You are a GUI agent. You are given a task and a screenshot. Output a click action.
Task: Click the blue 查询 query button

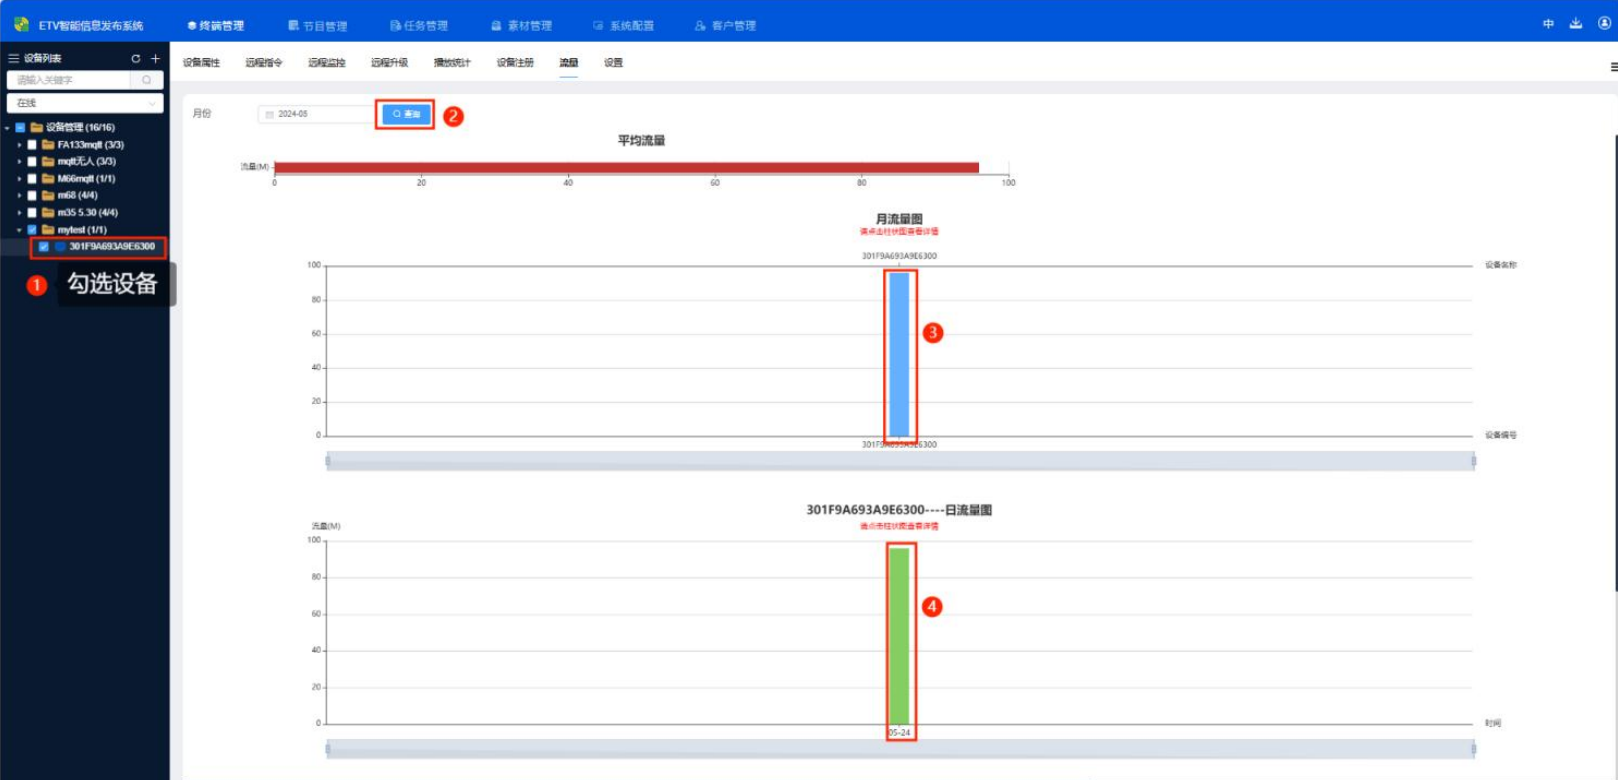[x=406, y=115]
